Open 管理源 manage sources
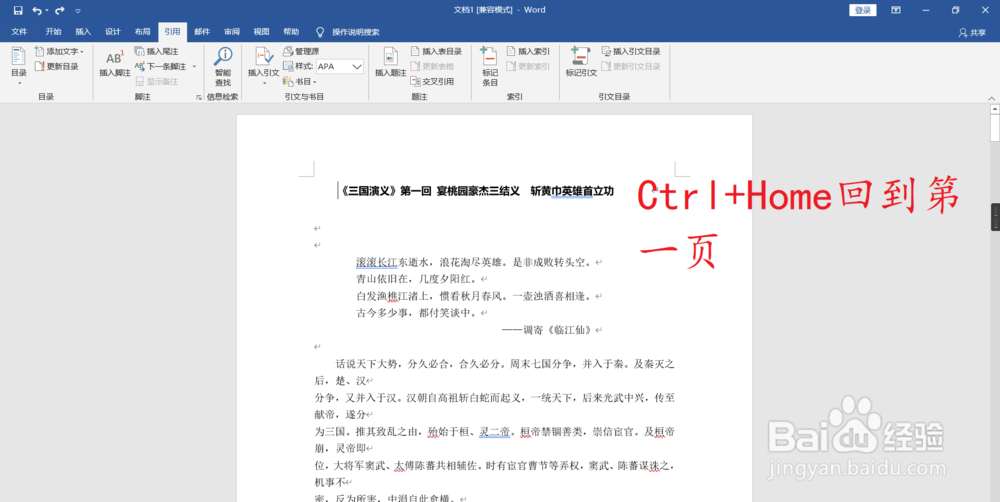 tap(301, 51)
